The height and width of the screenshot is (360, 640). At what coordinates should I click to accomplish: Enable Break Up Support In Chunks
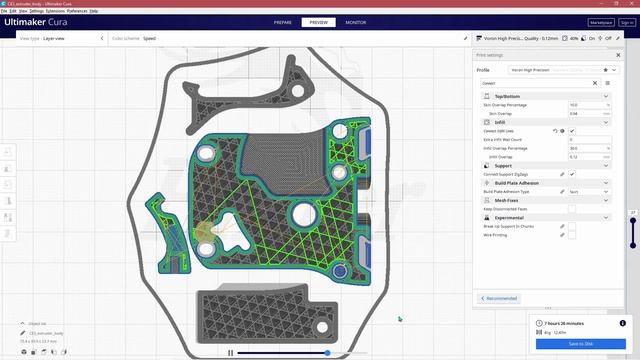point(572,226)
